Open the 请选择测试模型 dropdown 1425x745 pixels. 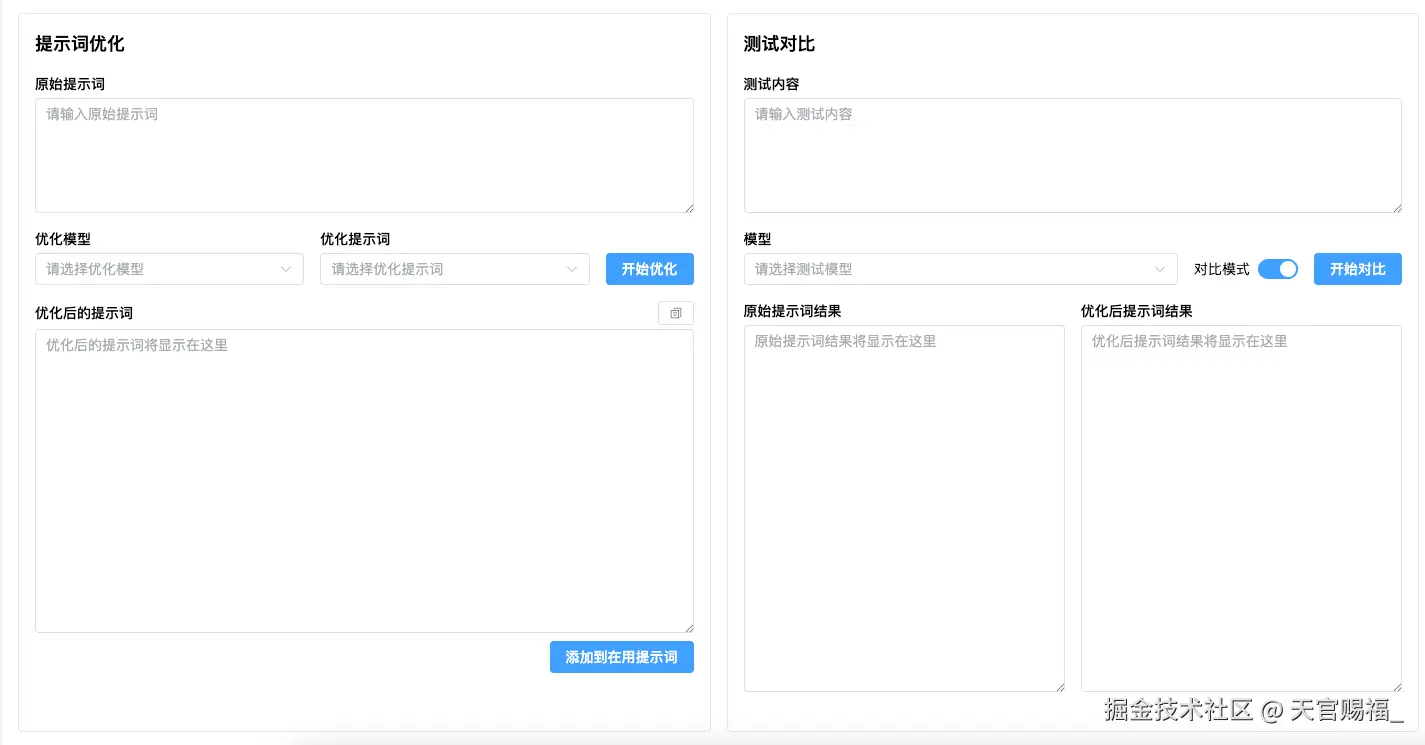(961, 269)
